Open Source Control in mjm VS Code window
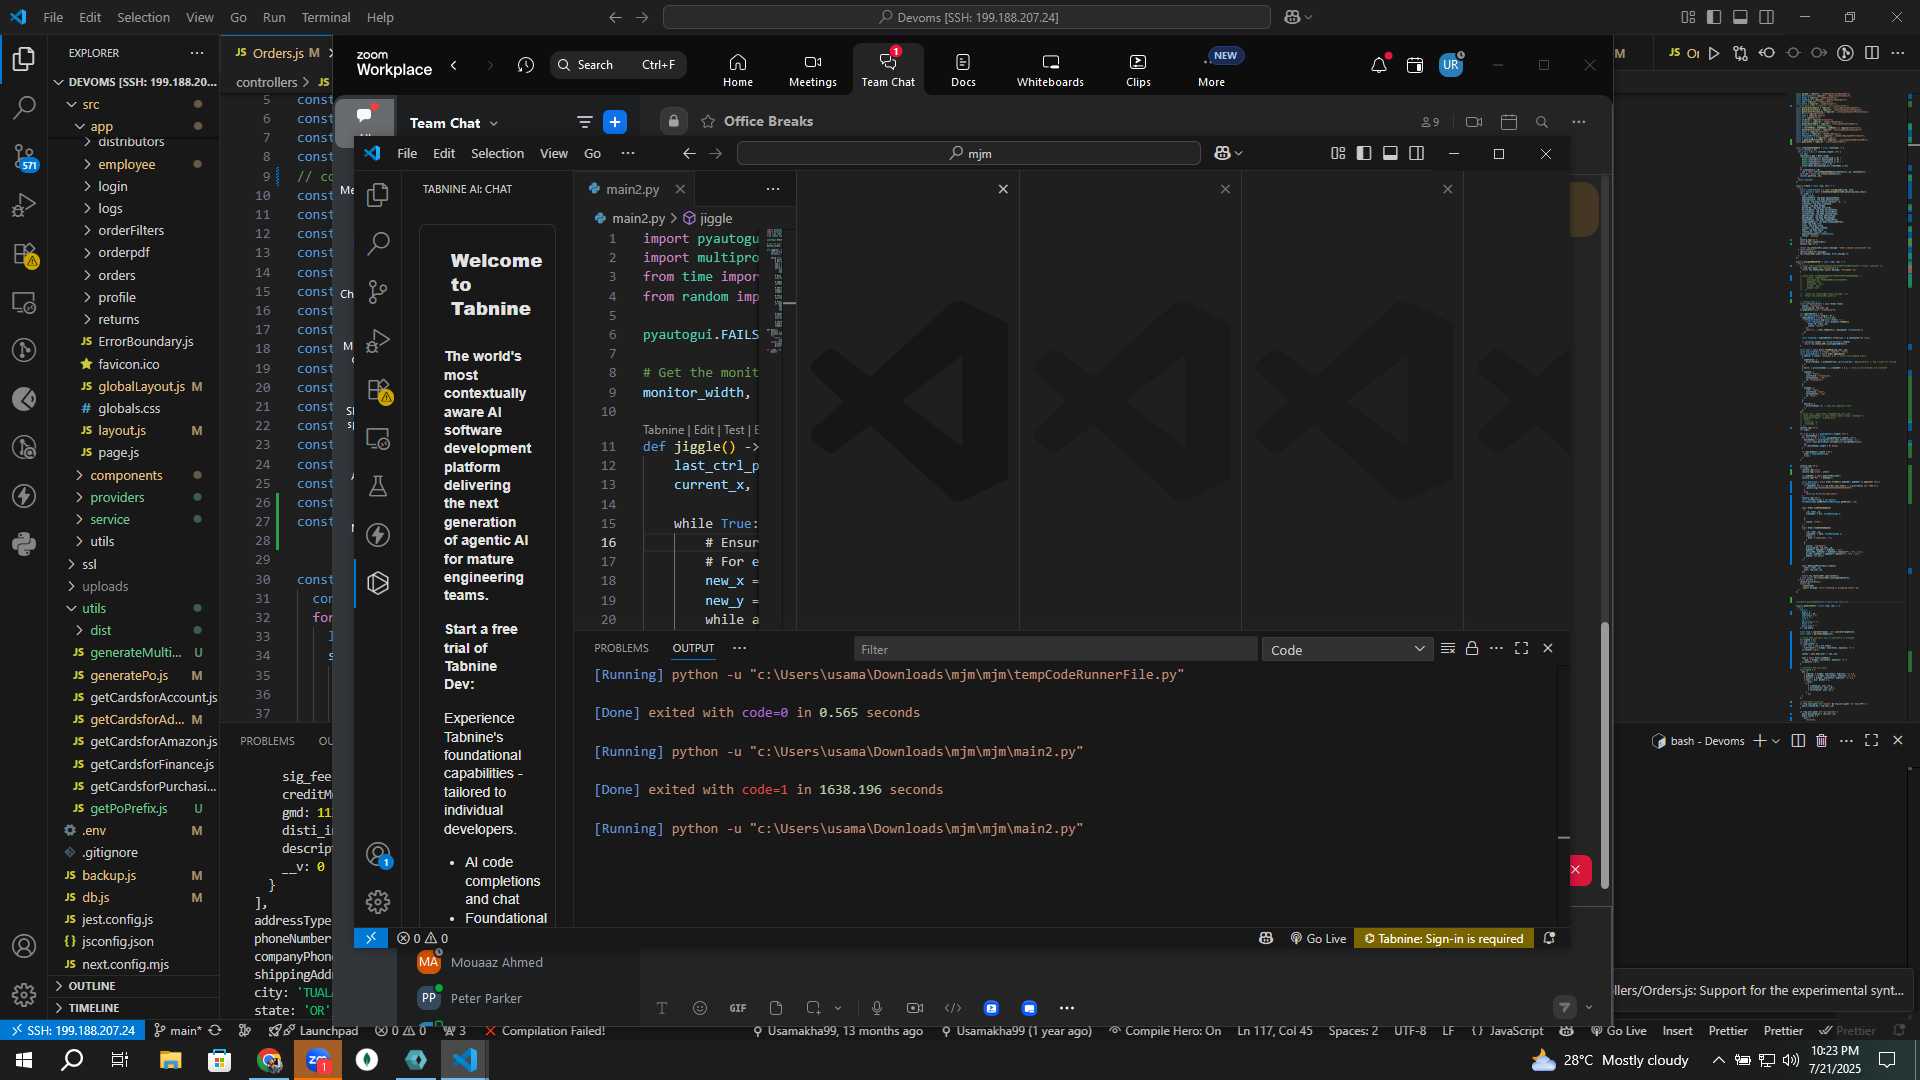This screenshot has width=1920, height=1080. 378,291
